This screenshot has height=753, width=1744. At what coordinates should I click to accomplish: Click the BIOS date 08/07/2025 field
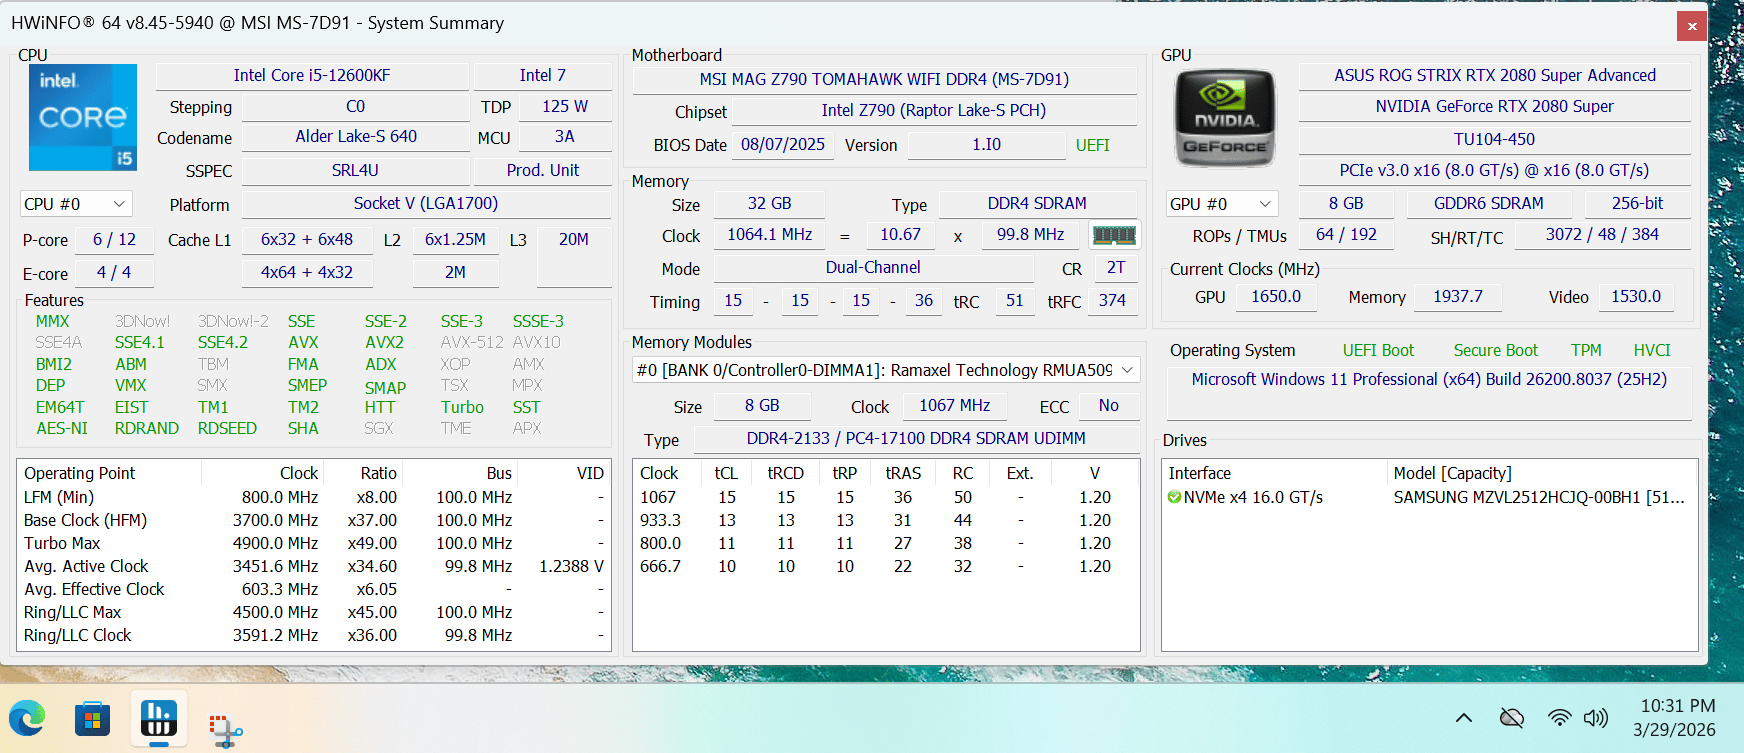click(x=783, y=145)
